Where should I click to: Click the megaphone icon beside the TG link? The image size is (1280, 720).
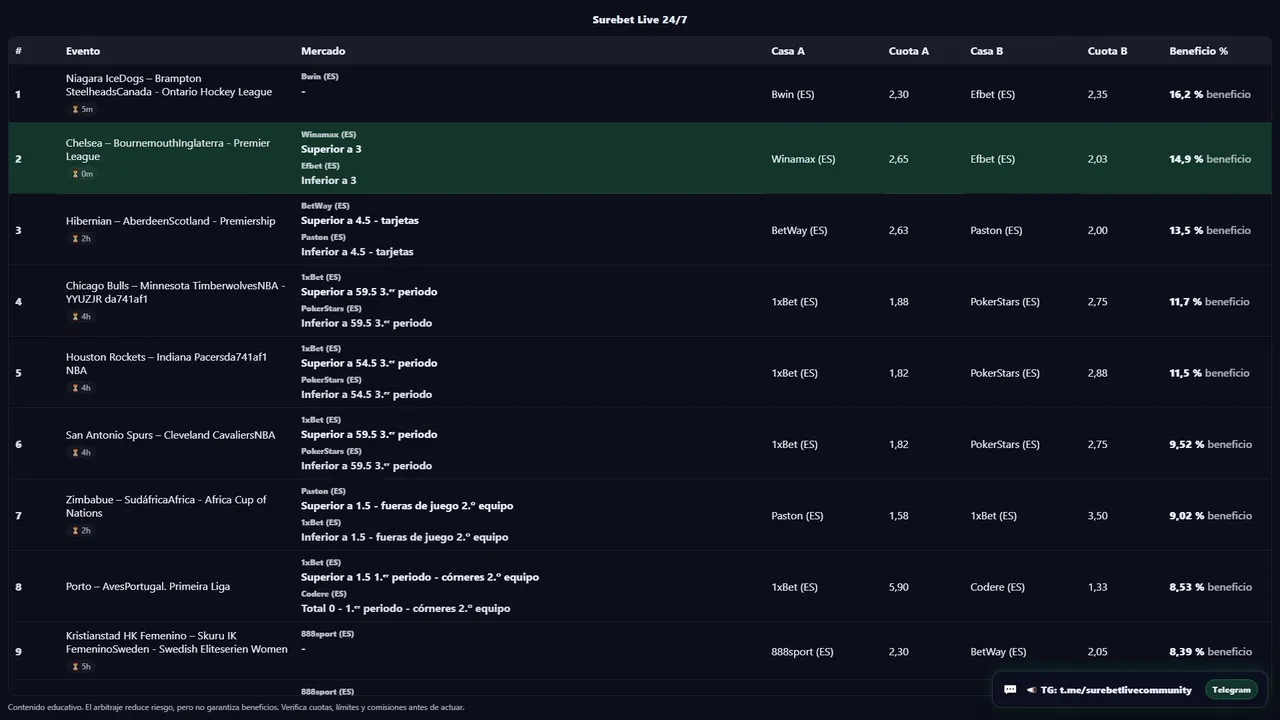(1030, 690)
